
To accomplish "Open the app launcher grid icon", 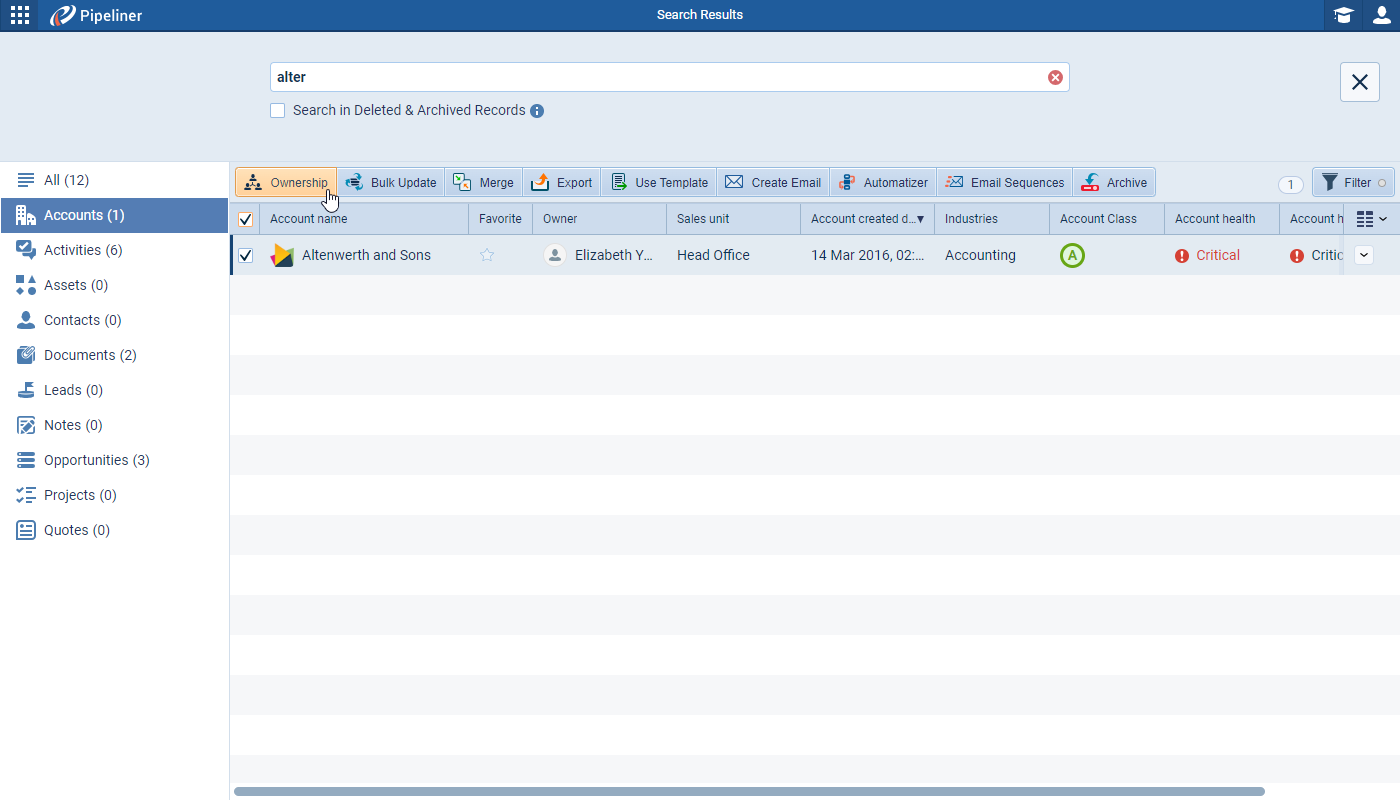I will coord(20,15).
